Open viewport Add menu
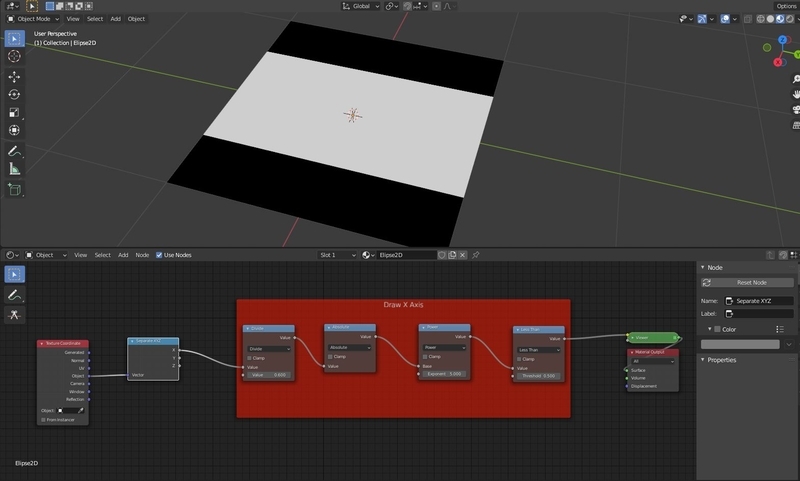The width and height of the screenshot is (800, 481). point(116,19)
